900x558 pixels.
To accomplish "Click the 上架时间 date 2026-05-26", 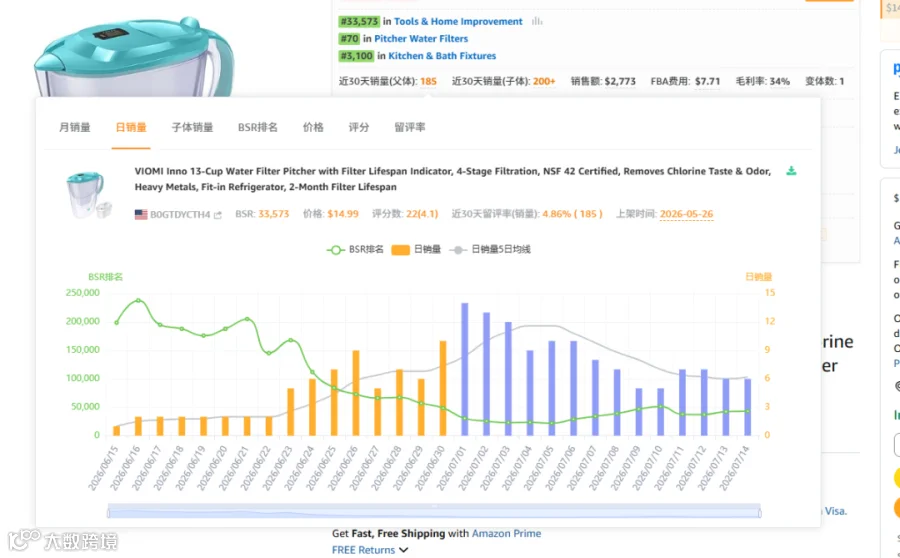I will pyautogui.click(x=686, y=214).
